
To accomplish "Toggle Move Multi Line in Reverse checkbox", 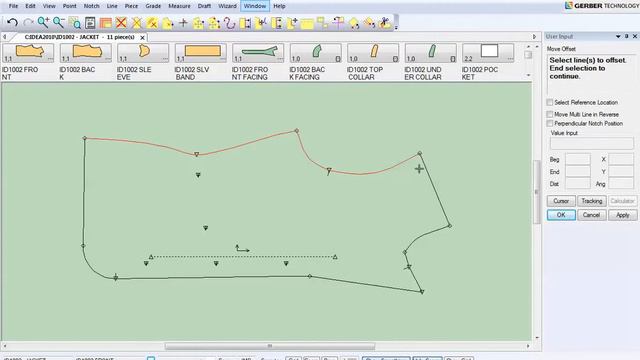I will [550, 114].
